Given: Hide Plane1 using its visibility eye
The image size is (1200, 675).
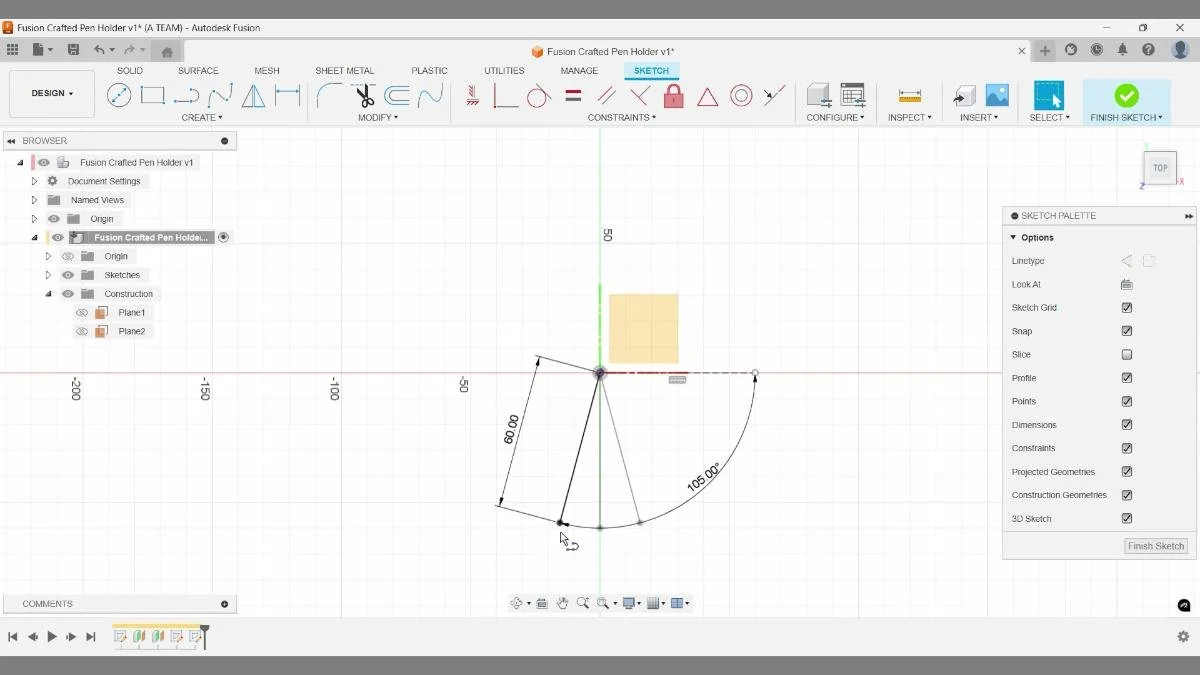Looking at the screenshot, I should point(82,312).
